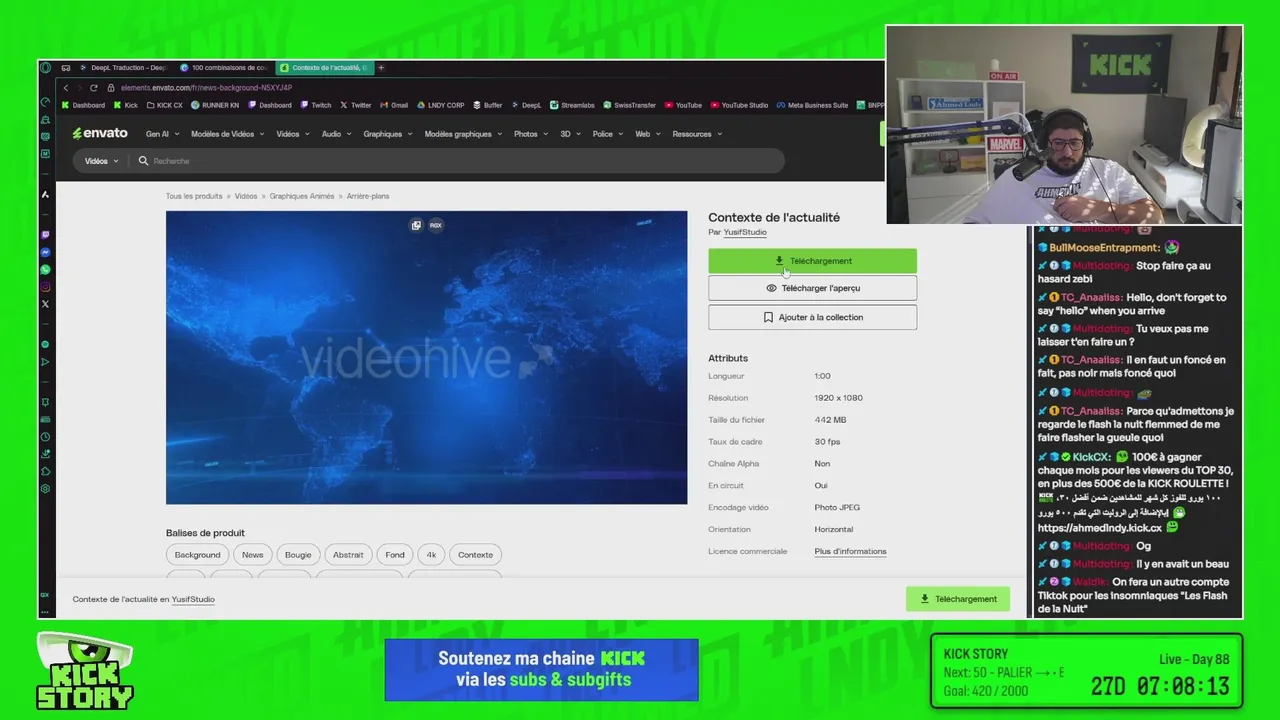
Task: Open the Gmail bookmark
Action: pos(394,105)
